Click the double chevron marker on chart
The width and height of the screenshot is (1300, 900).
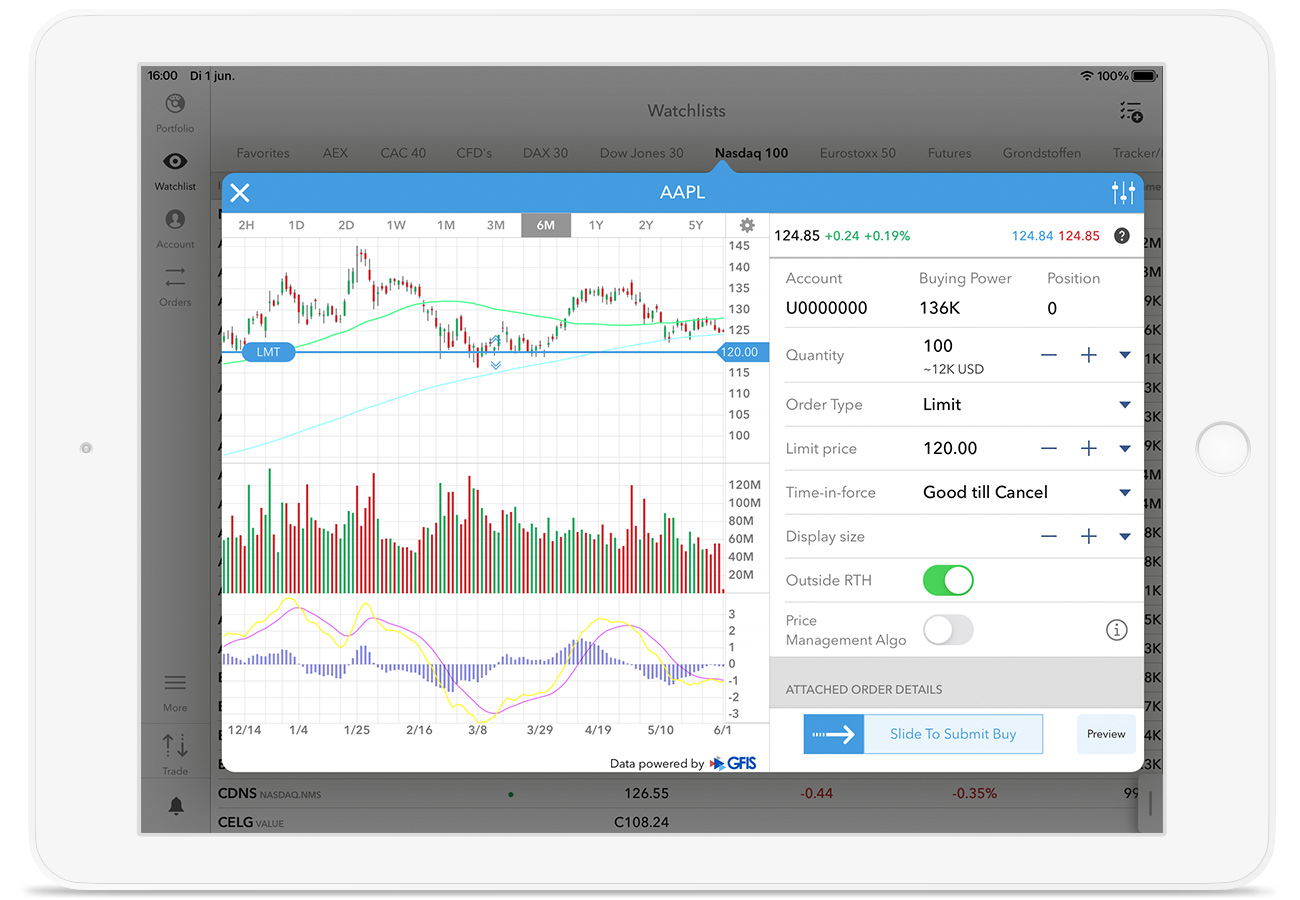(495, 366)
